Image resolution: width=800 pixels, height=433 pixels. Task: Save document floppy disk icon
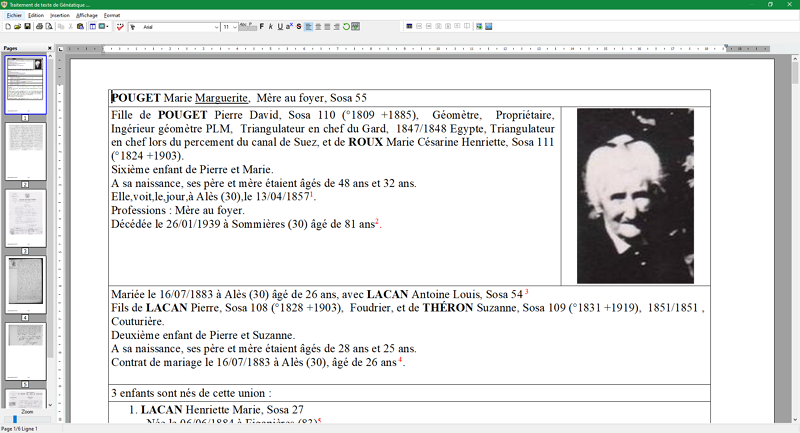coord(27,27)
